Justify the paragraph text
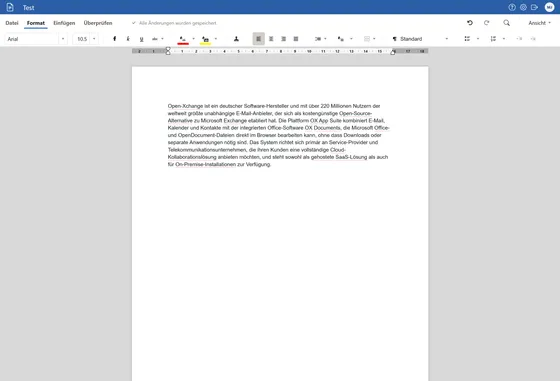Screen dimensions: 560x381 [296, 39]
